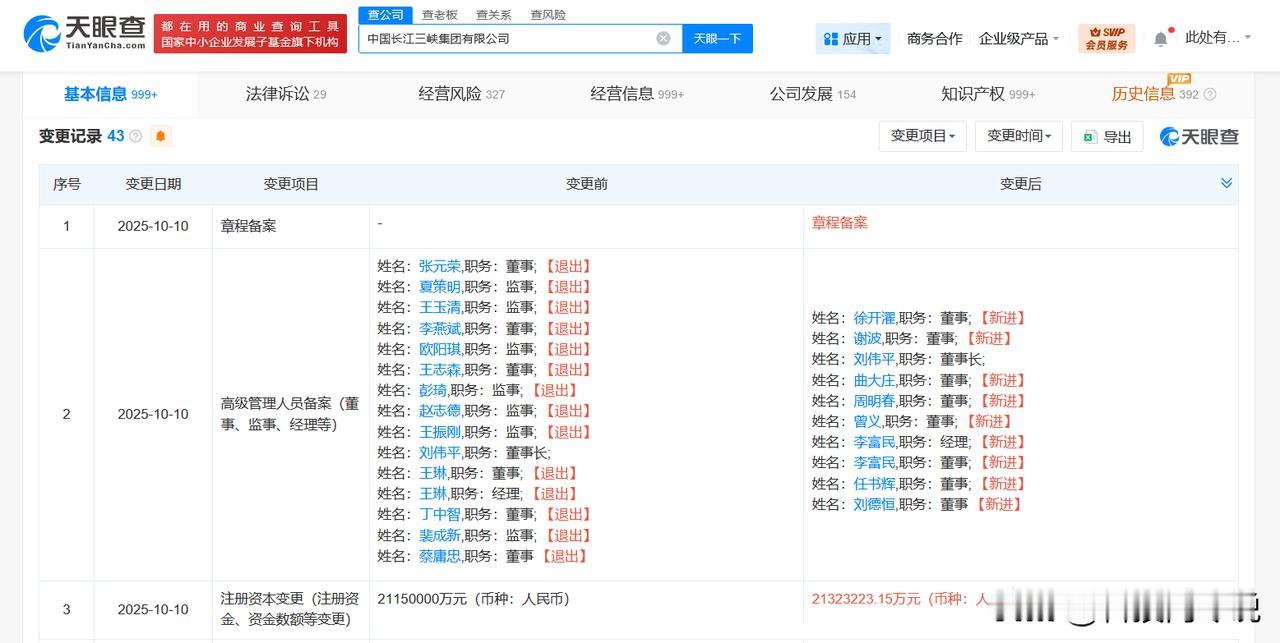Open 裴成新 person link
The width and height of the screenshot is (1280, 643).
[439, 535]
